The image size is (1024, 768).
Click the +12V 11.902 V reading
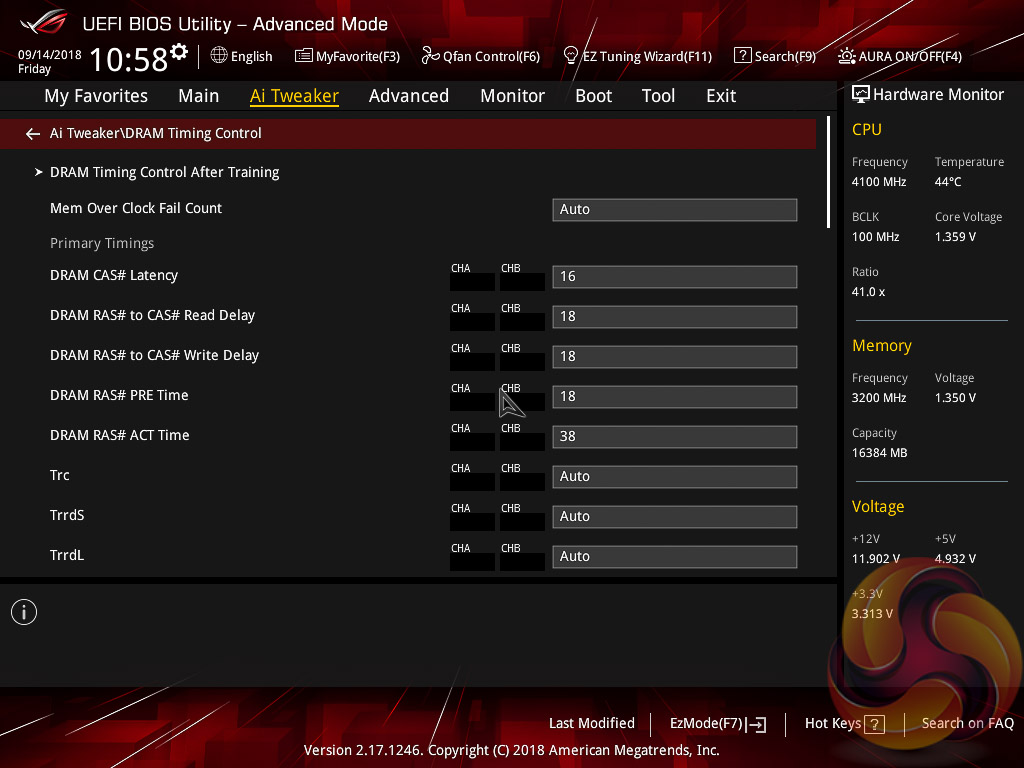875,558
